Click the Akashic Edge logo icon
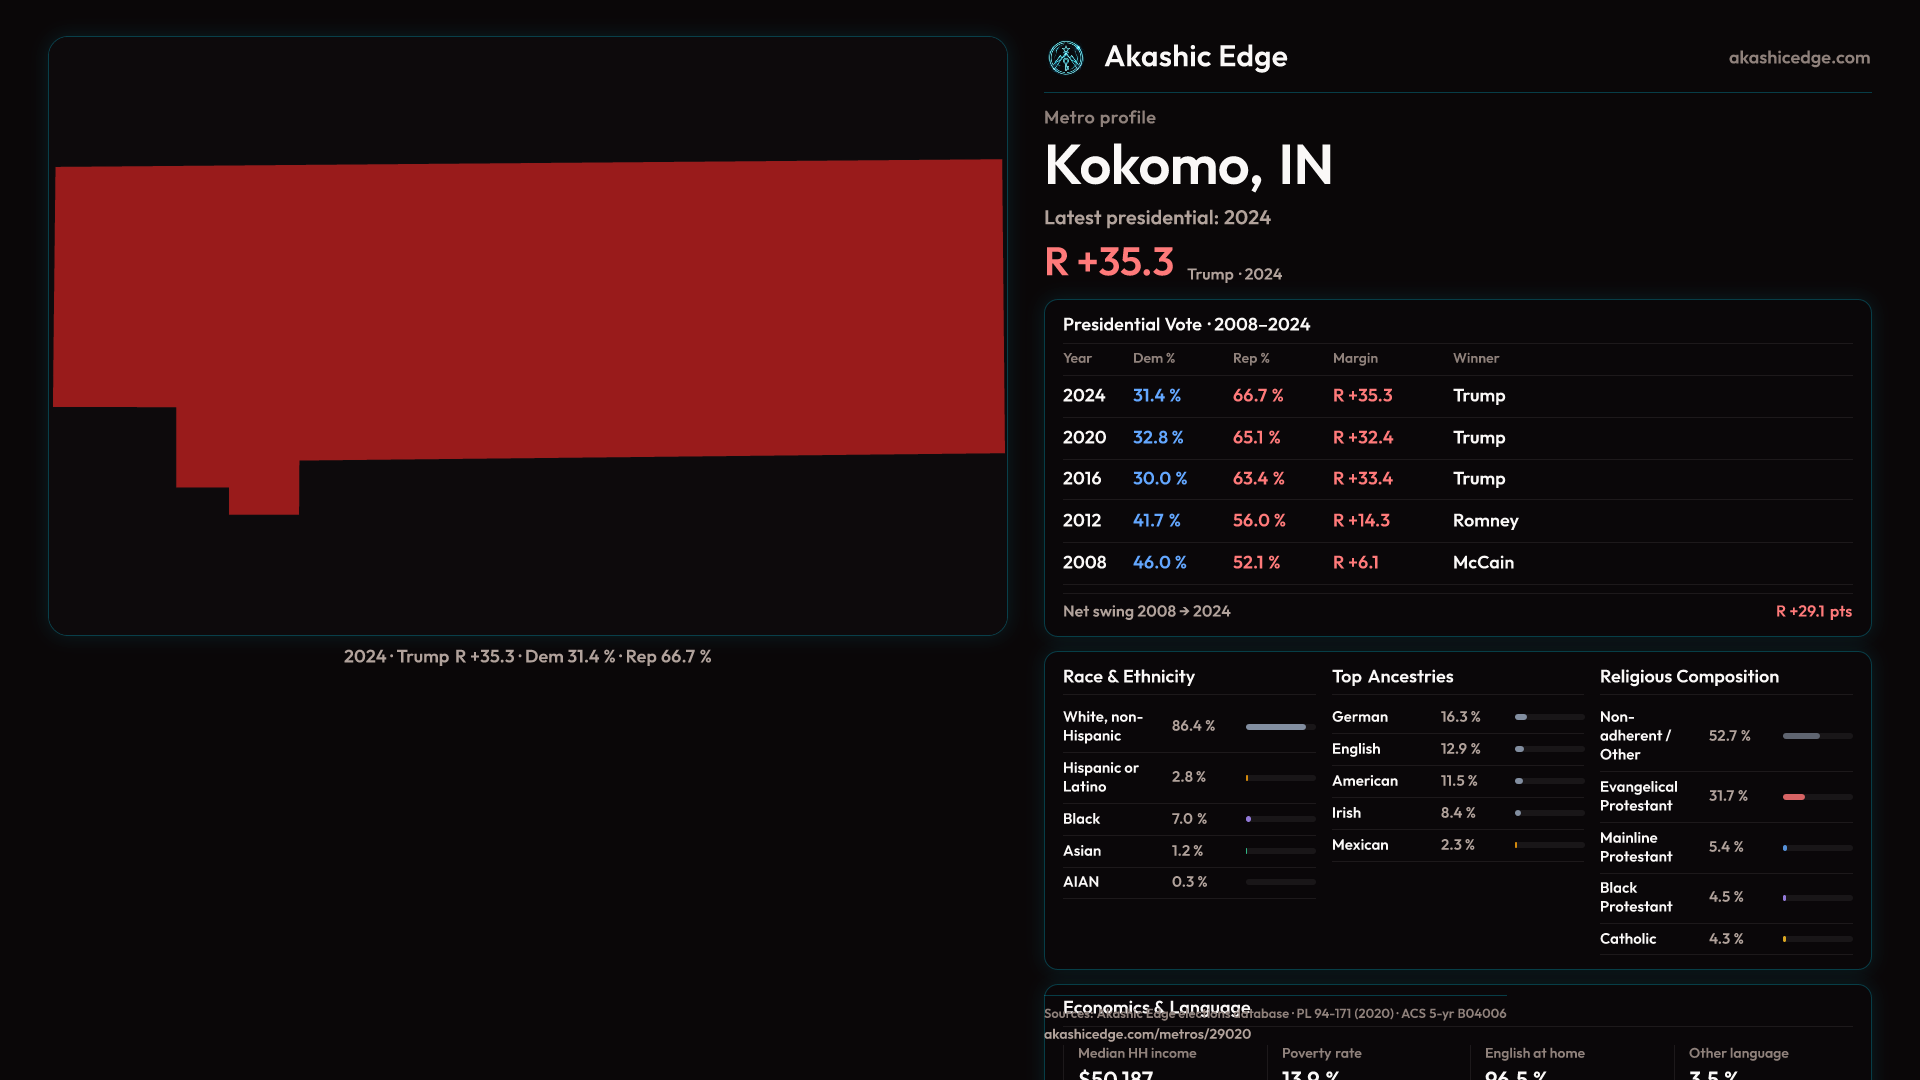 [1065, 58]
